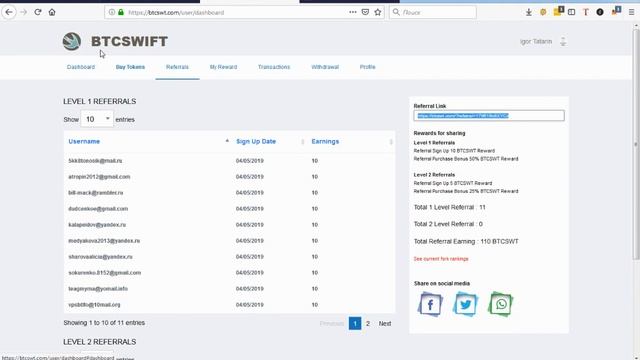Click the black round extension icon
The height and width of the screenshot is (360, 640).
click(600, 12)
